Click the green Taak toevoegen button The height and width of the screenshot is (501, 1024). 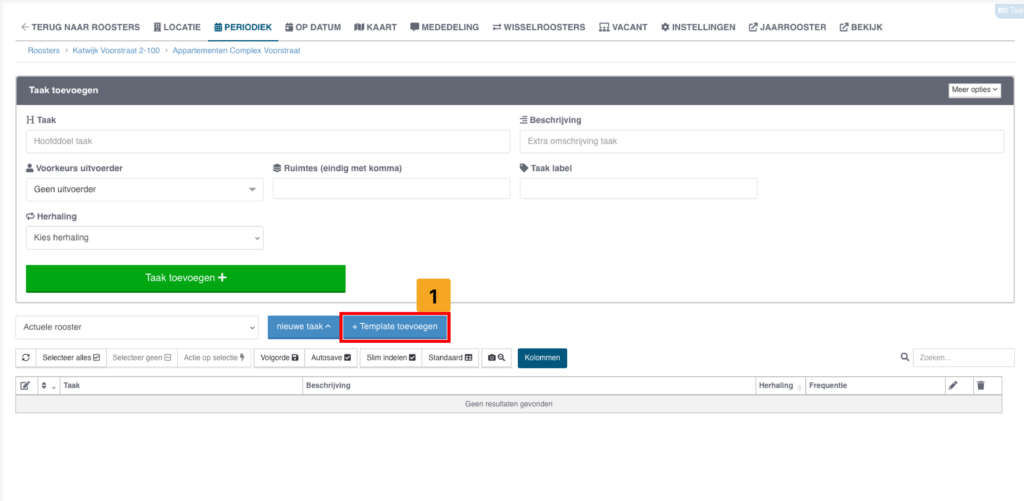tap(185, 278)
